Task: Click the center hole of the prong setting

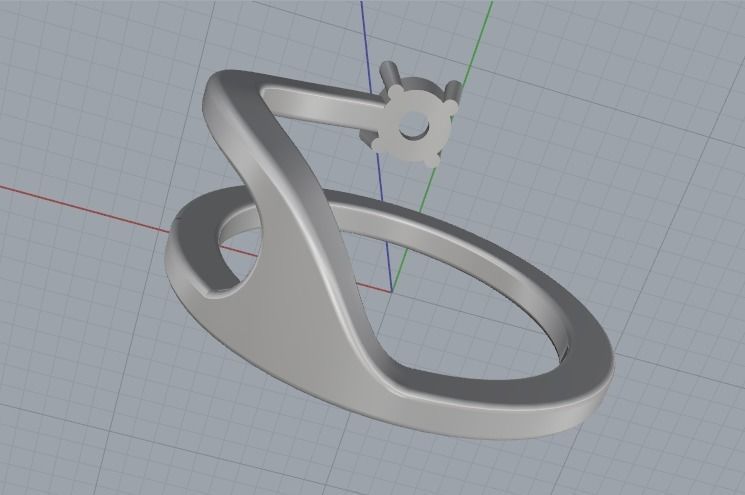Action: [x=414, y=126]
